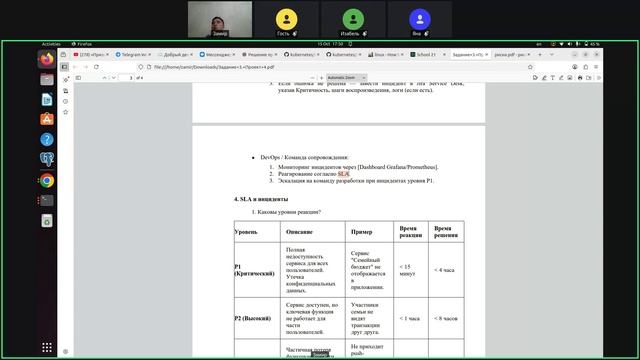Save the PDF with the download icon
This screenshot has height=360, width=640.
pyautogui.click(x=589, y=78)
